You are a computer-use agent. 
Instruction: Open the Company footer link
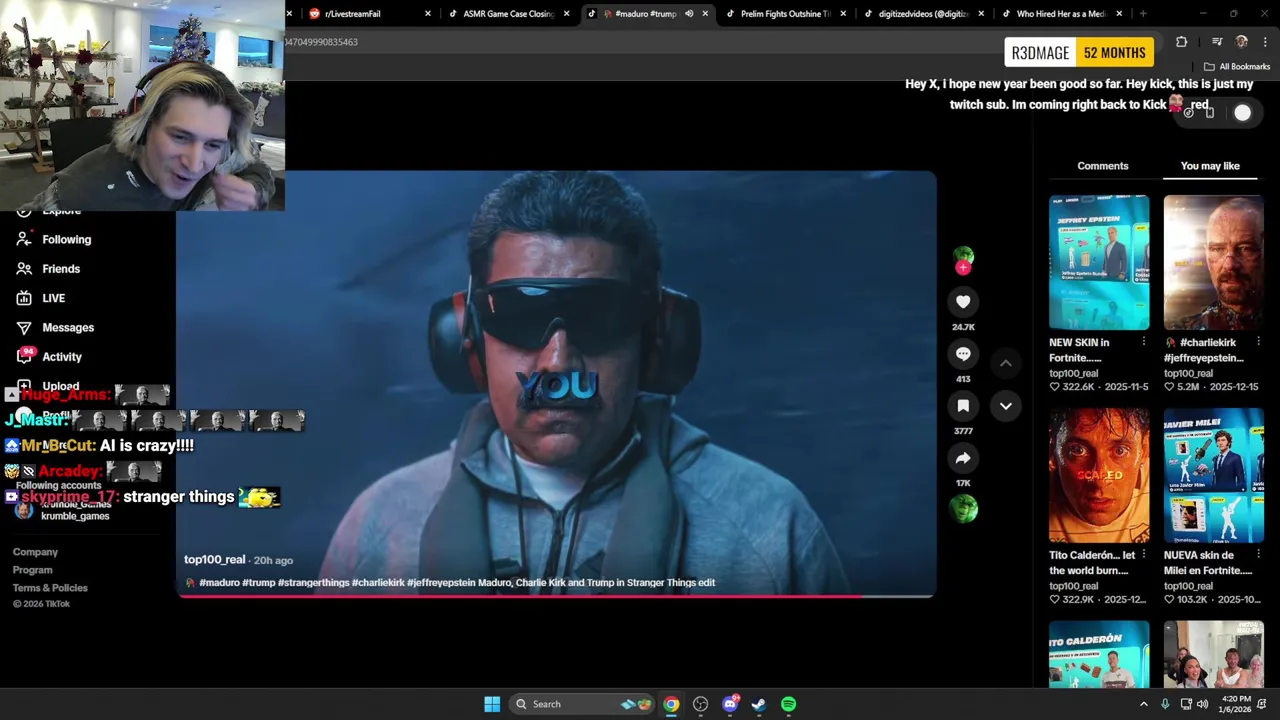(35, 552)
